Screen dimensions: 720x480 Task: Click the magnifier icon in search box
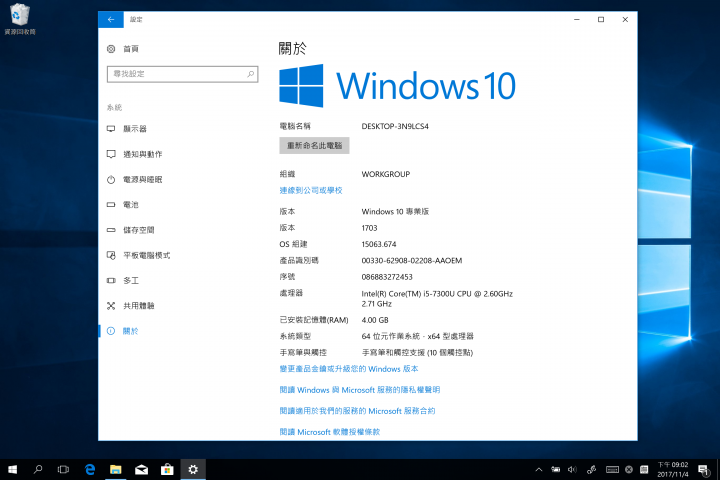(x=251, y=74)
